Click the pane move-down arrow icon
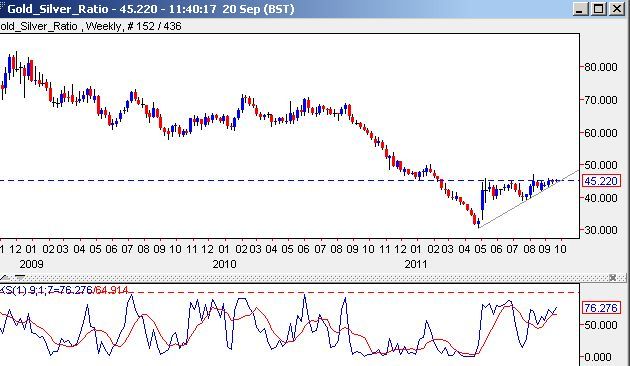The width and height of the screenshot is (630, 366). (20, 278)
